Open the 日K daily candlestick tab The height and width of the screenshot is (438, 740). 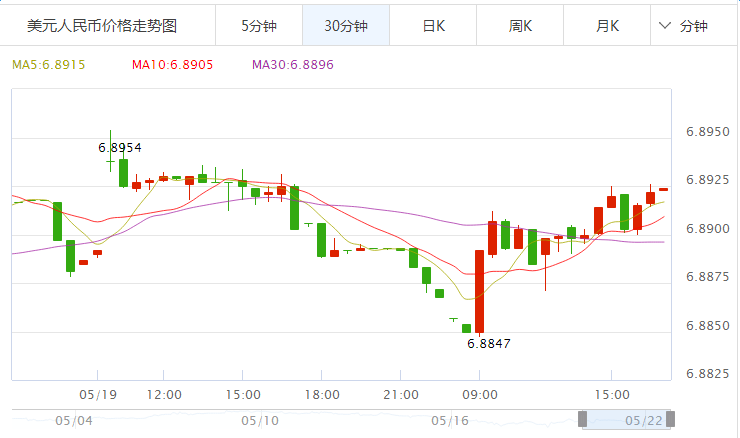(433, 25)
